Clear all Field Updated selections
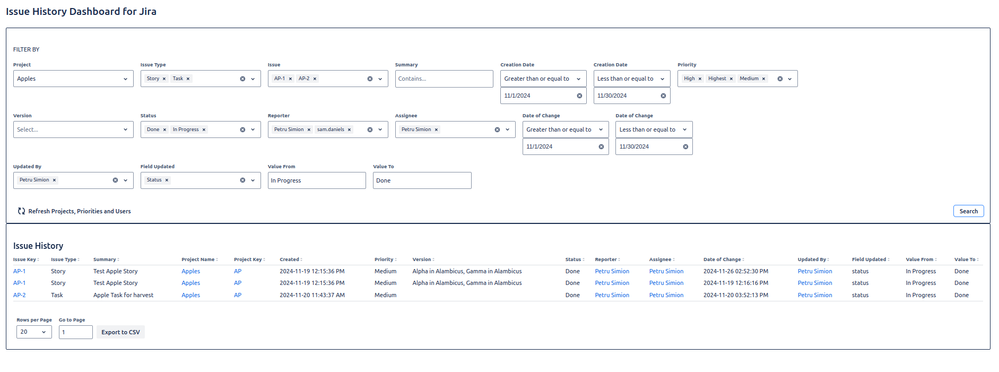The image size is (999, 372). 242,180
